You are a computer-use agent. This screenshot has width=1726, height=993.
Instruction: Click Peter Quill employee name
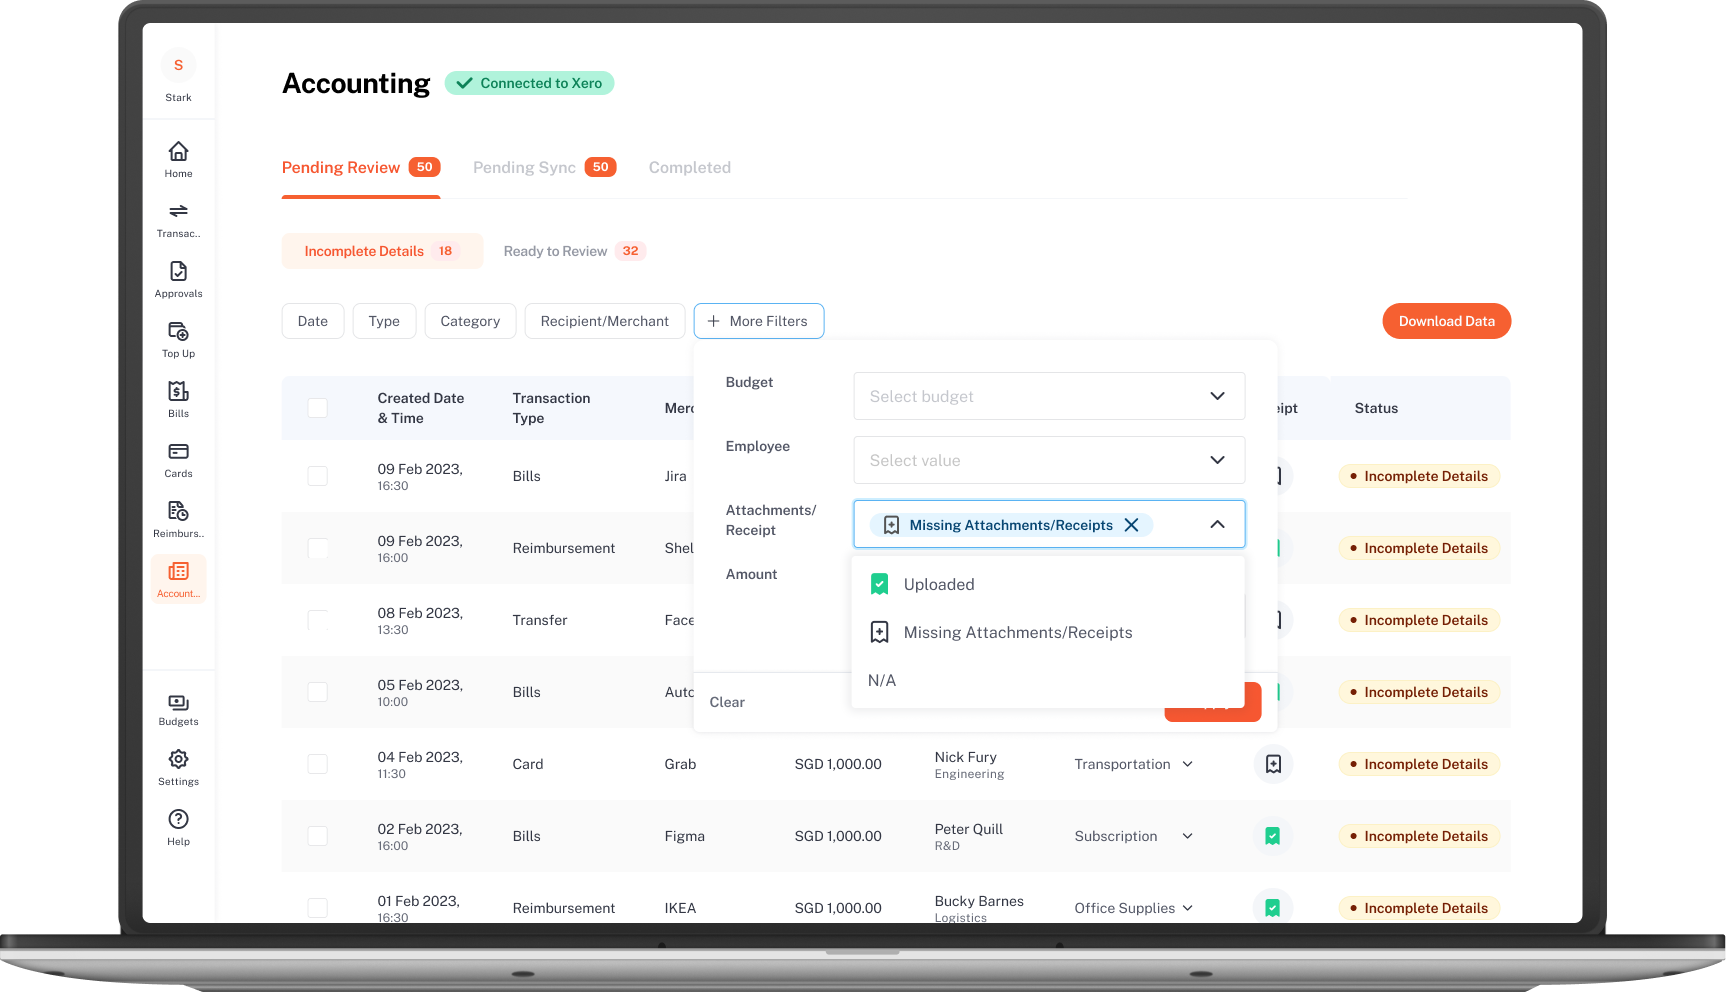tap(968, 829)
